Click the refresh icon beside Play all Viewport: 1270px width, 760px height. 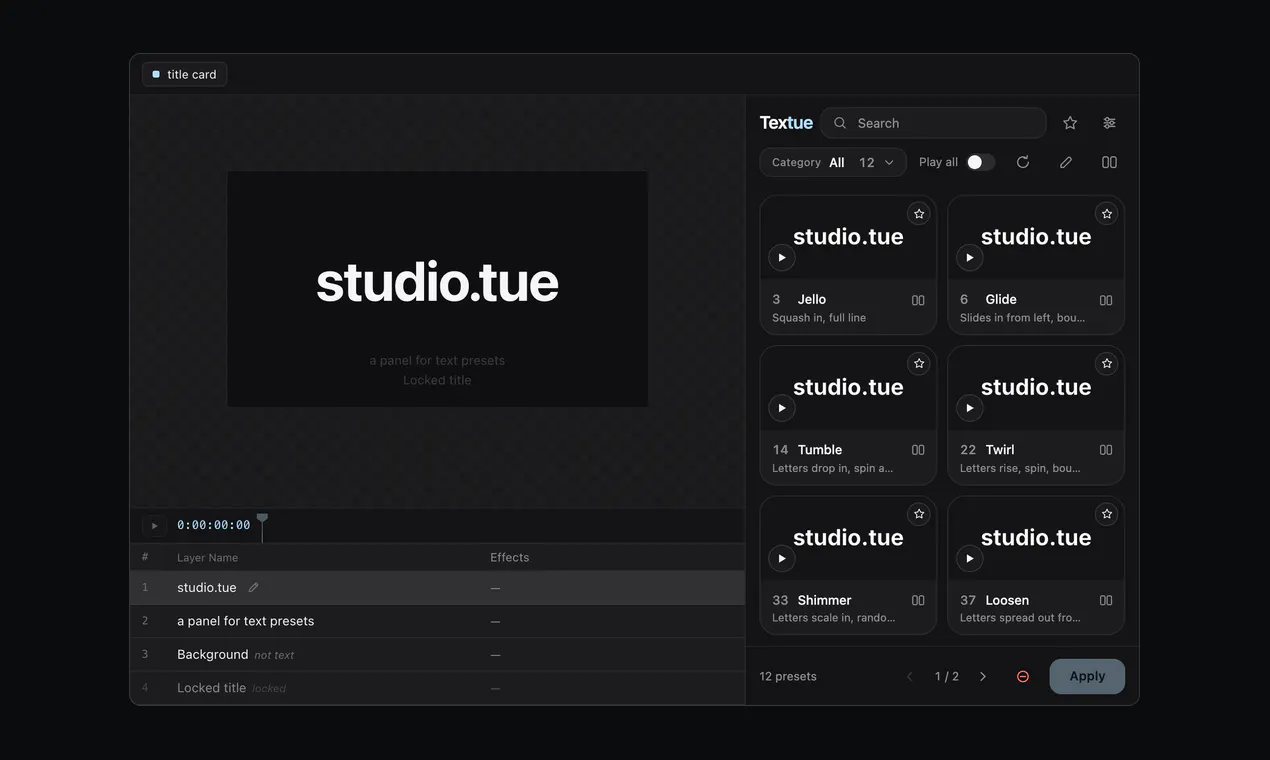point(1023,162)
